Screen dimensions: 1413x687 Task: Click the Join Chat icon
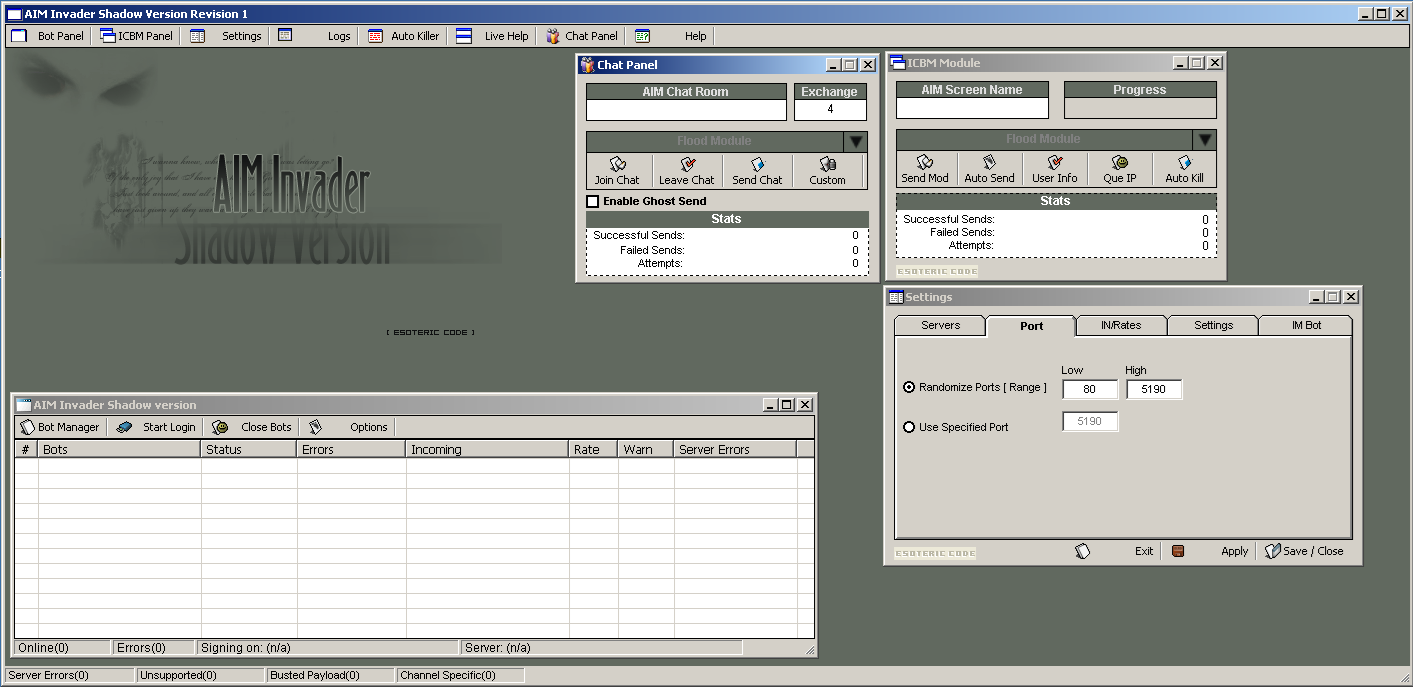[x=617, y=164]
